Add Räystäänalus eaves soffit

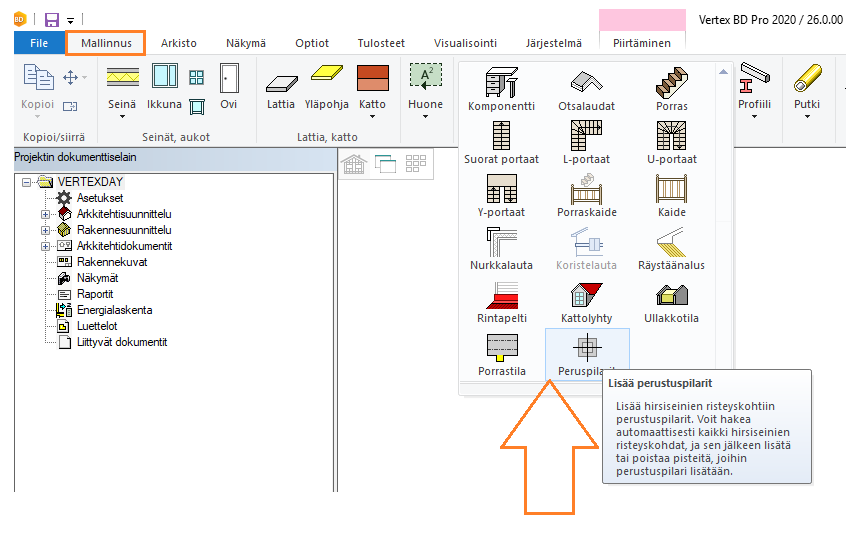point(672,248)
